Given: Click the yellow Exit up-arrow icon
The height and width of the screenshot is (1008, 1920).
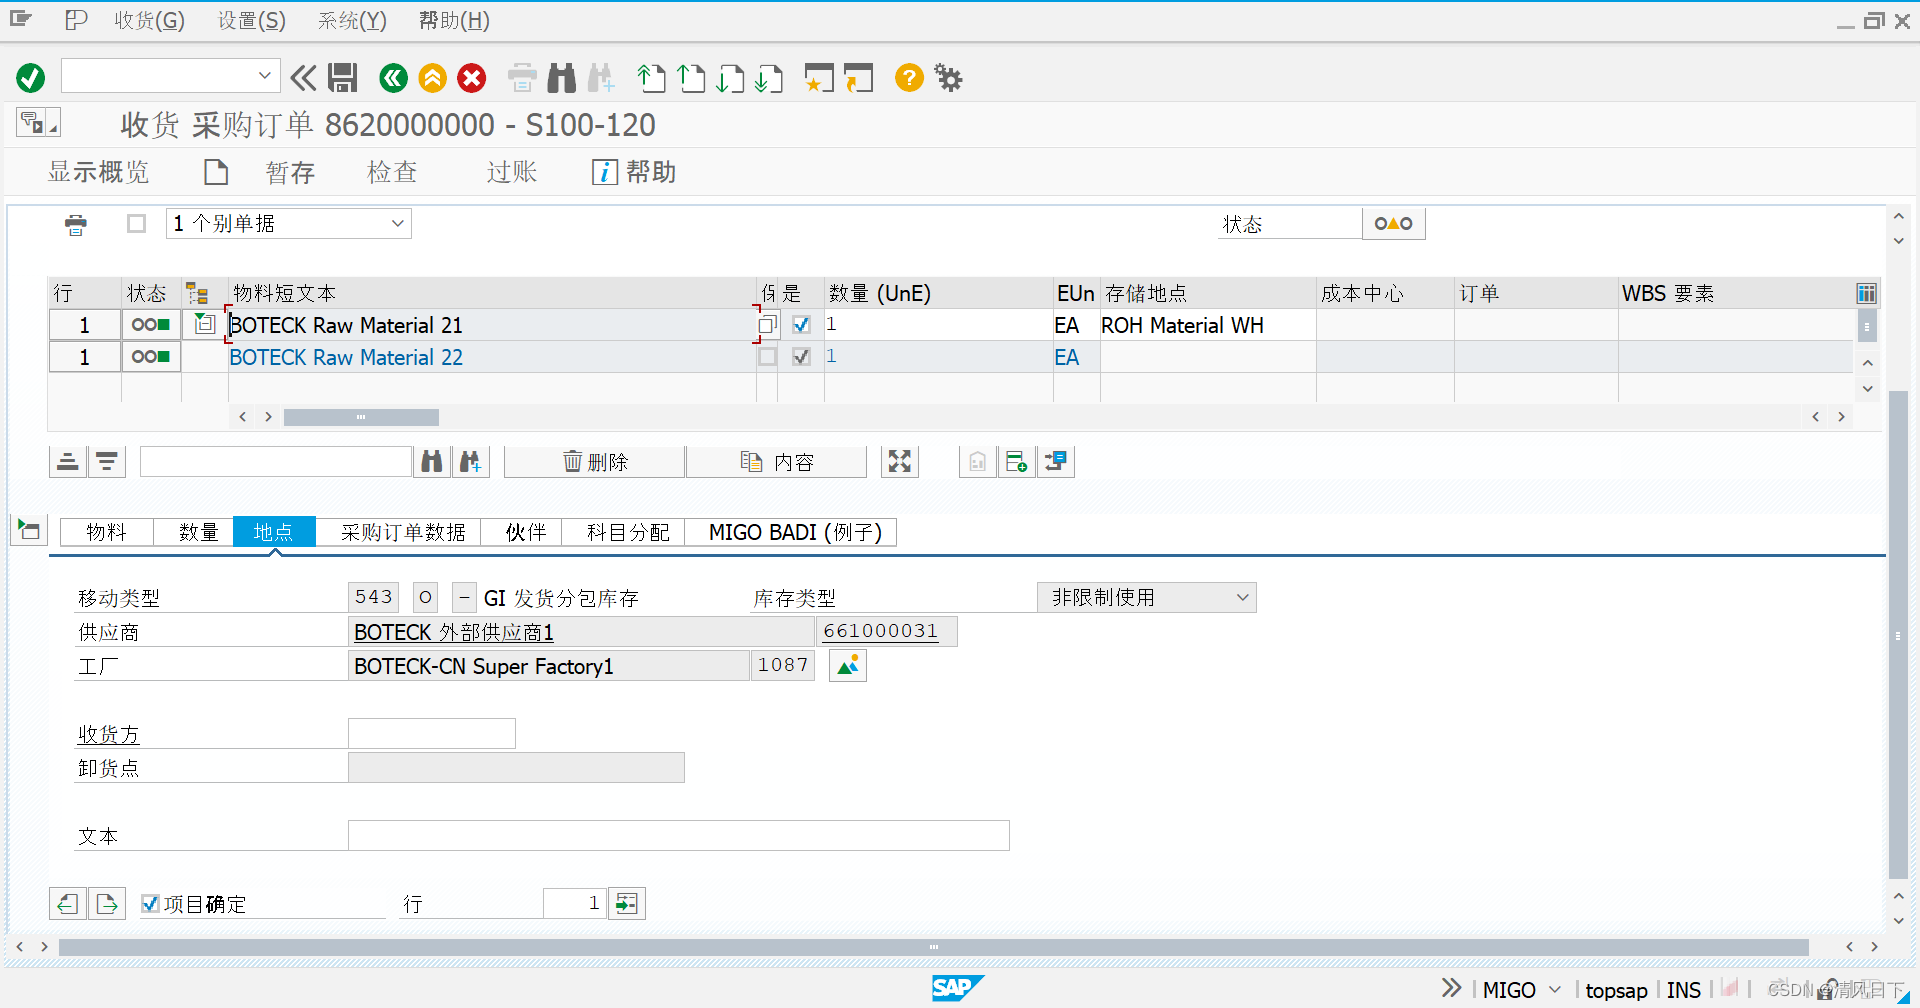Looking at the screenshot, I should pos(433,77).
